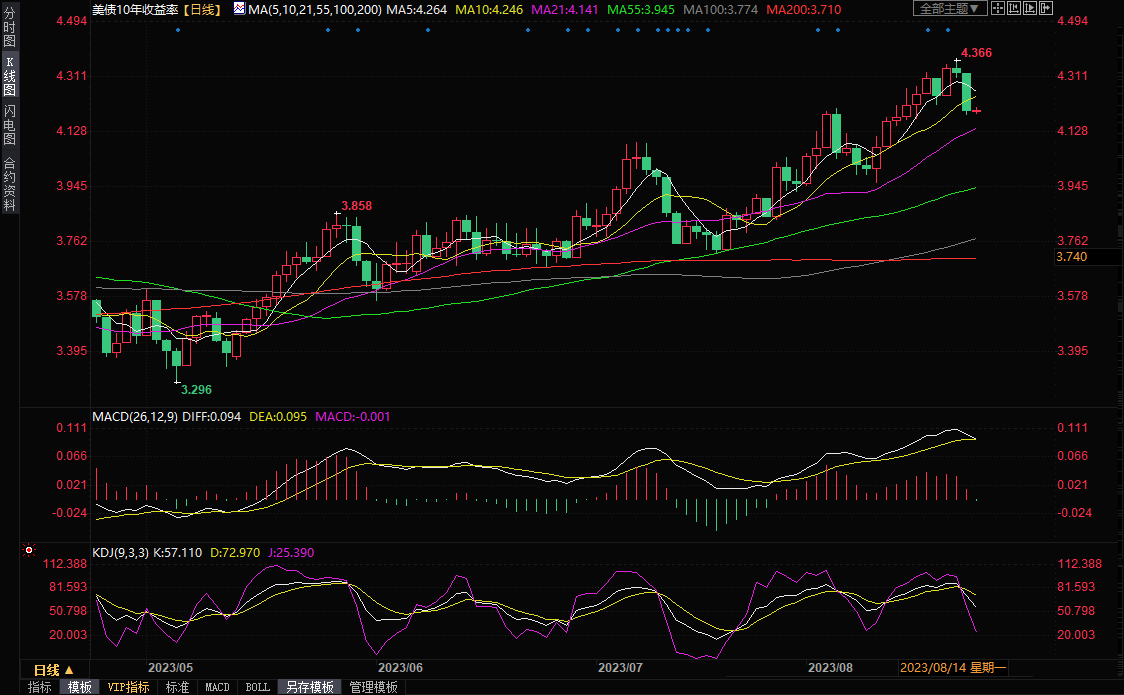Apply the BOLL template
The height and width of the screenshot is (695, 1124).
(x=257, y=687)
